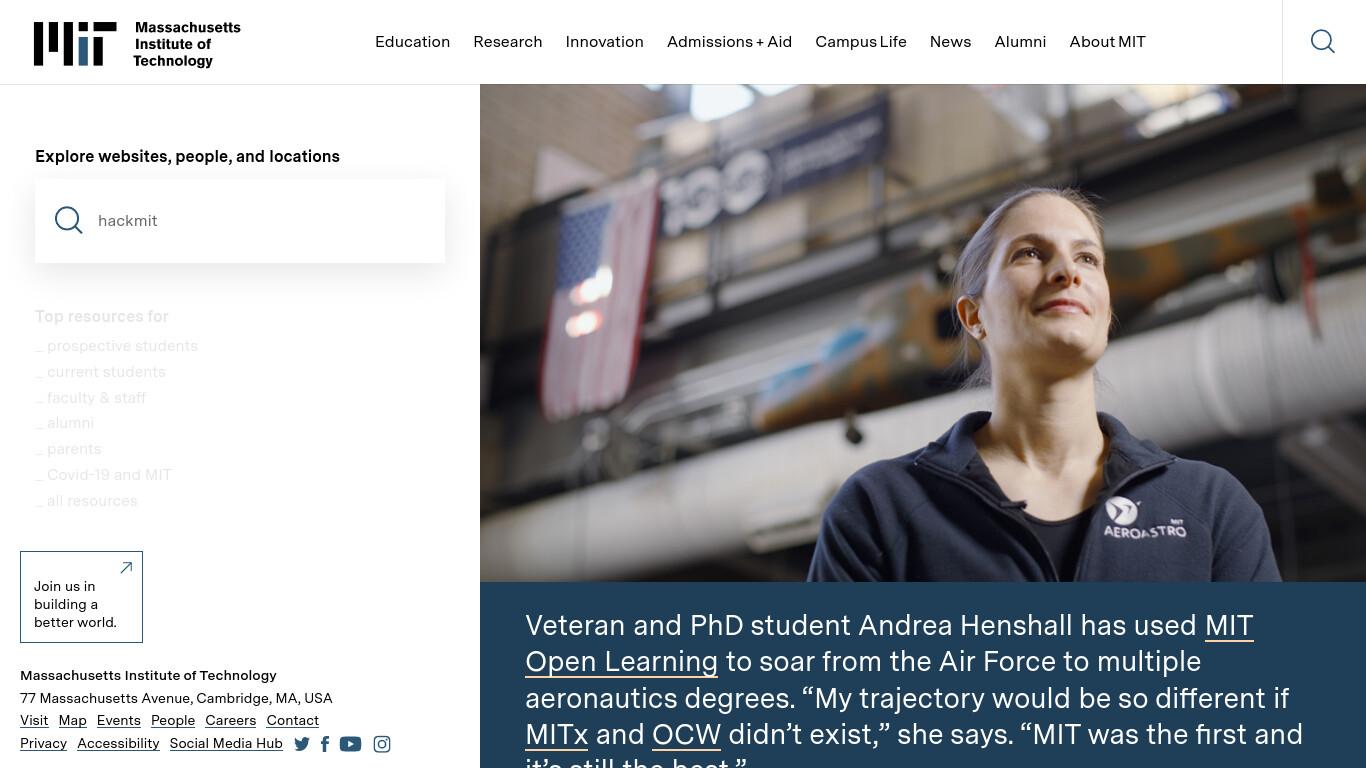1366x768 pixels.
Task: Click the MIT logo in the header
Action: [x=137, y=44]
